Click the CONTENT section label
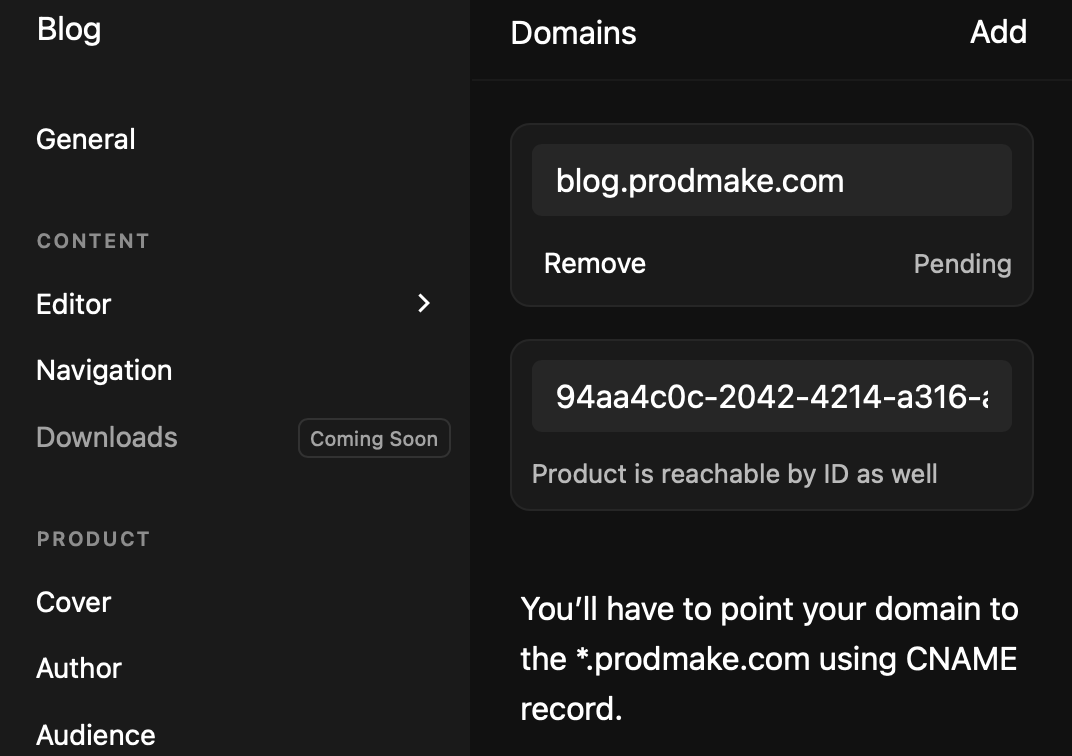Screen dimensions: 1072x756 click(93, 241)
